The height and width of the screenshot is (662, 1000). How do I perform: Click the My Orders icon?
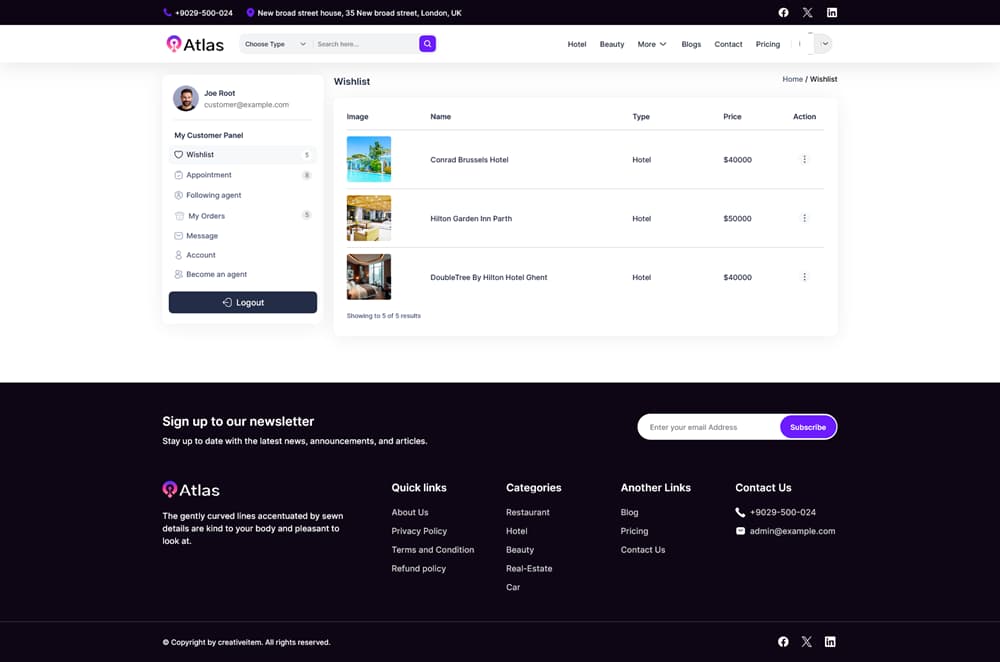pyautogui.click(x=179, y=216)
